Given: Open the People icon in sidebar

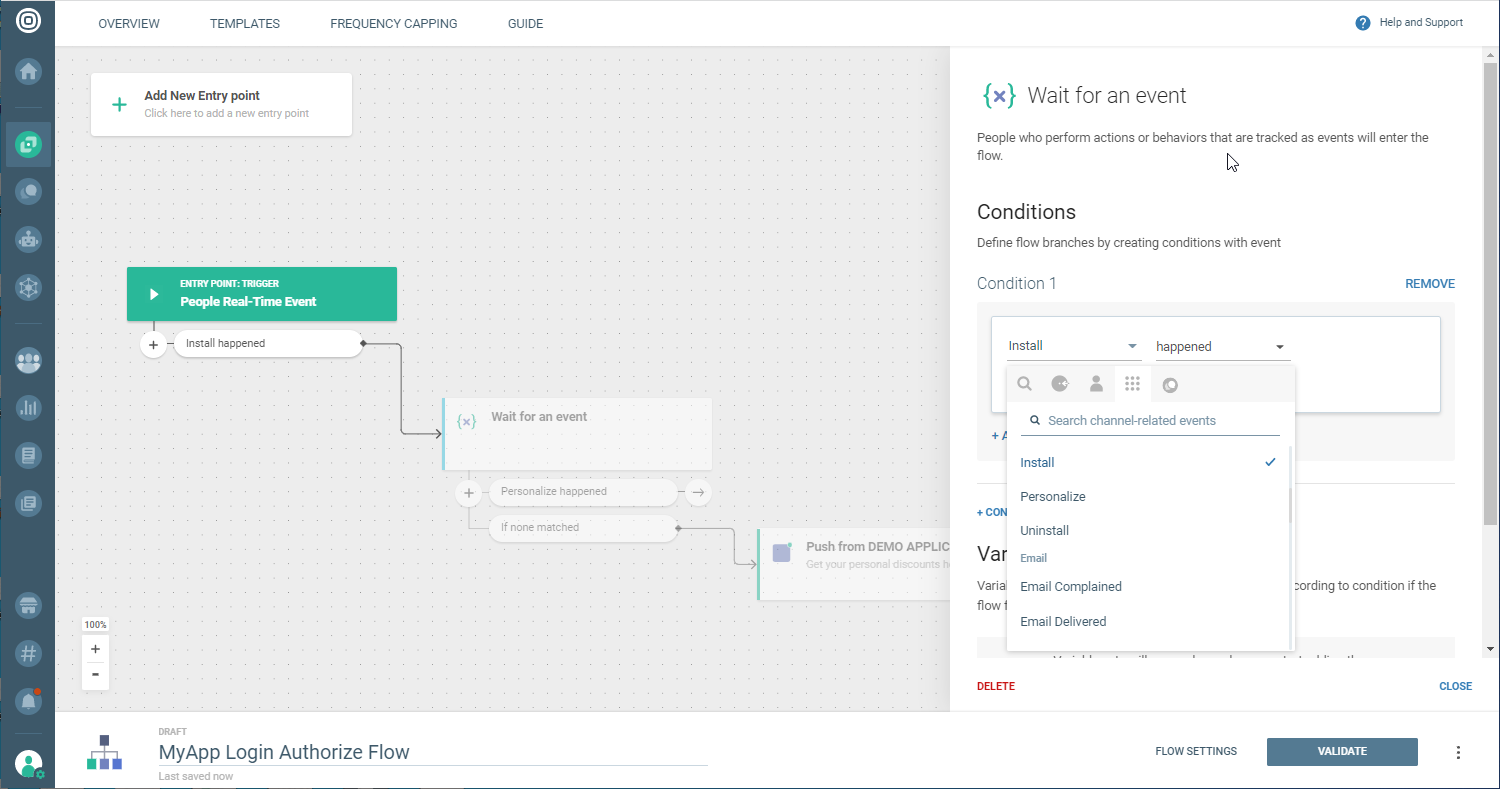Looking at the screenshot, I should coord(28,361).
